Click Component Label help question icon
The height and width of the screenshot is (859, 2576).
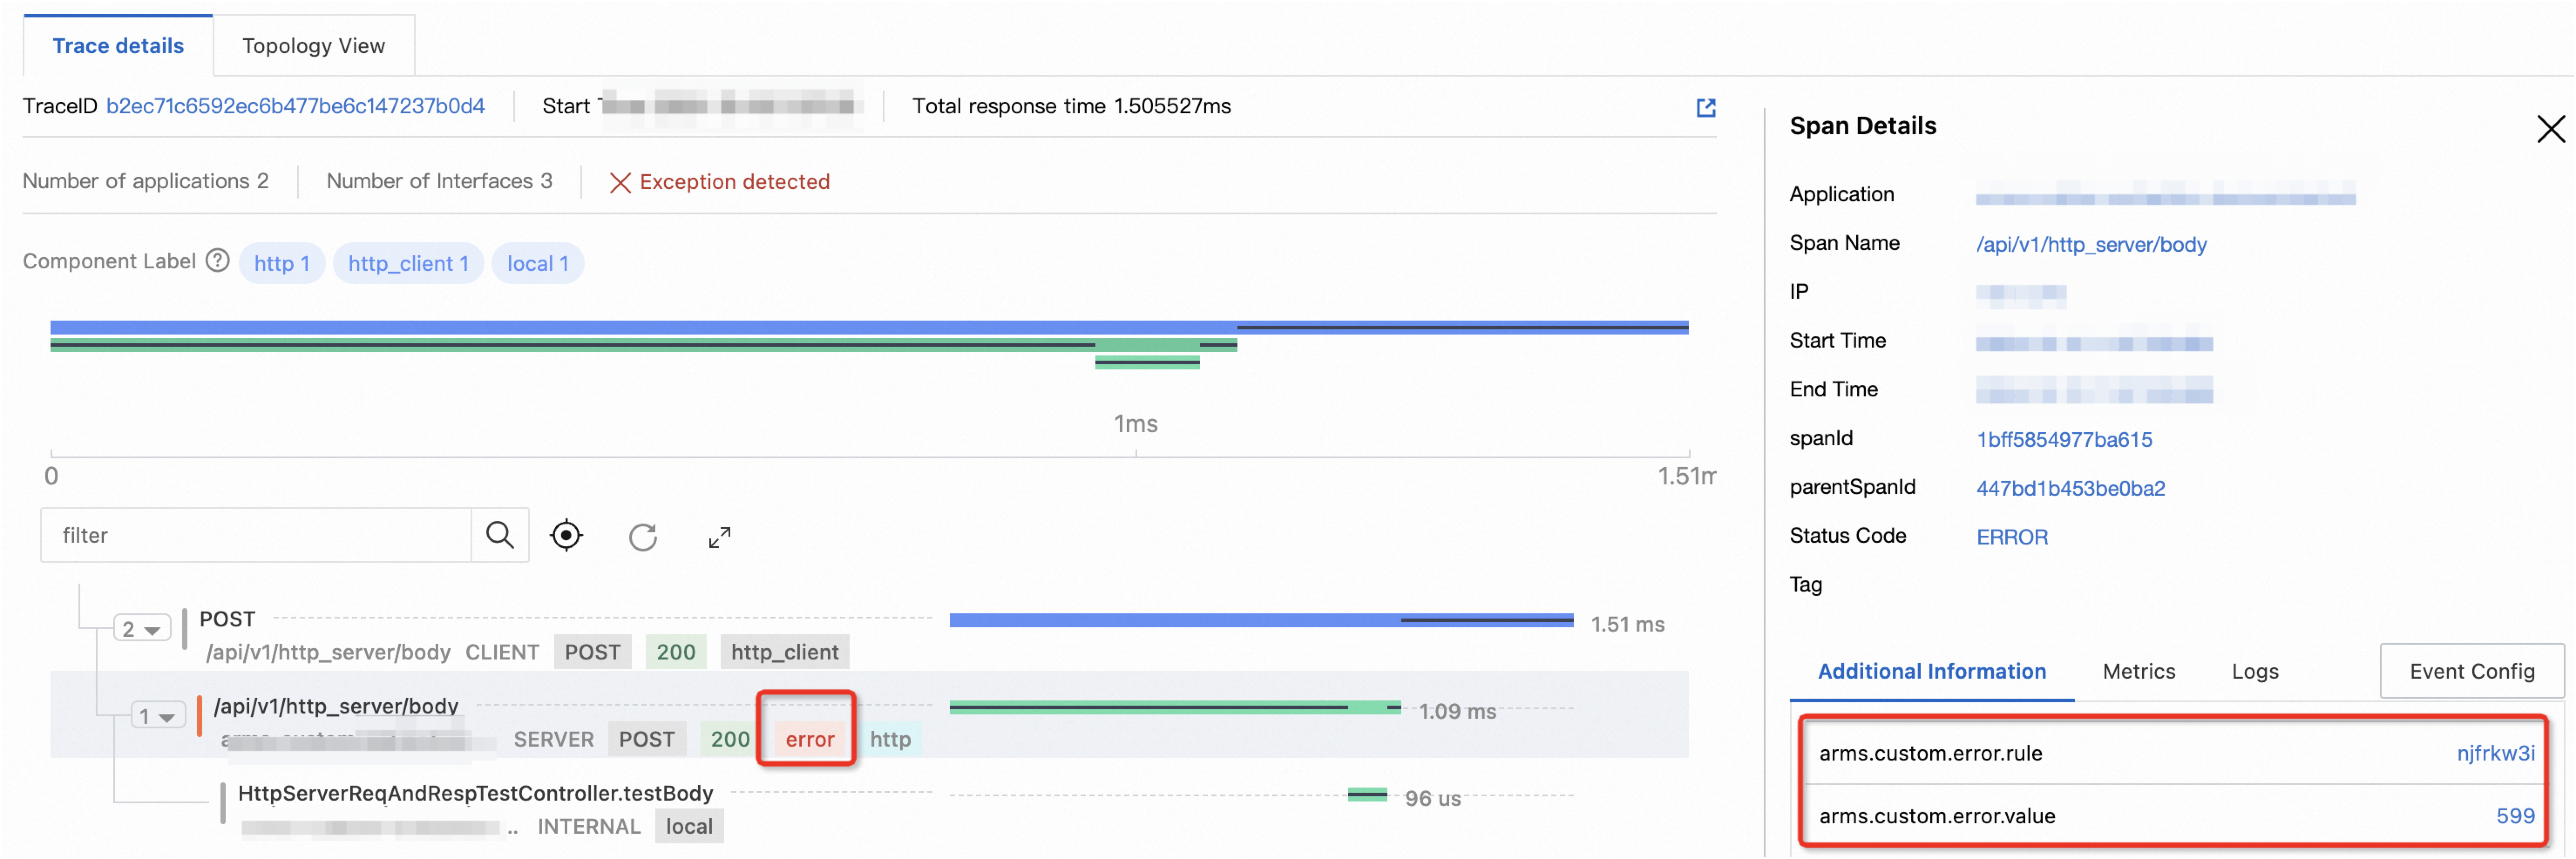coord(217,261)
